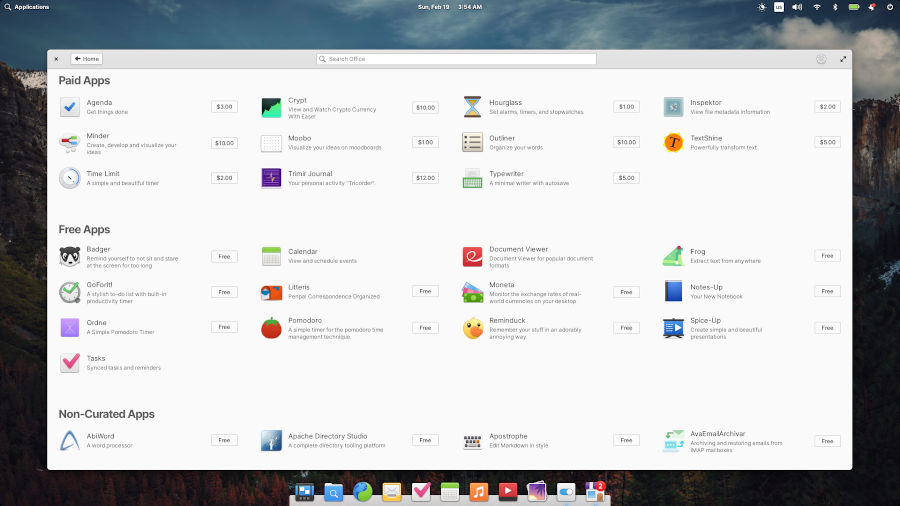Install Notes-Up with the Free button
This screenshot has width=900, height=506.
827,291
